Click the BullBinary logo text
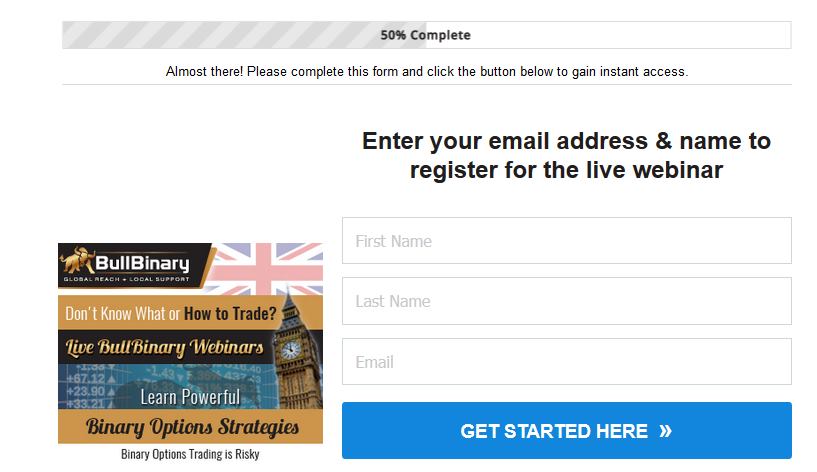This screenshot has width=817, height=472. [142, 263]
